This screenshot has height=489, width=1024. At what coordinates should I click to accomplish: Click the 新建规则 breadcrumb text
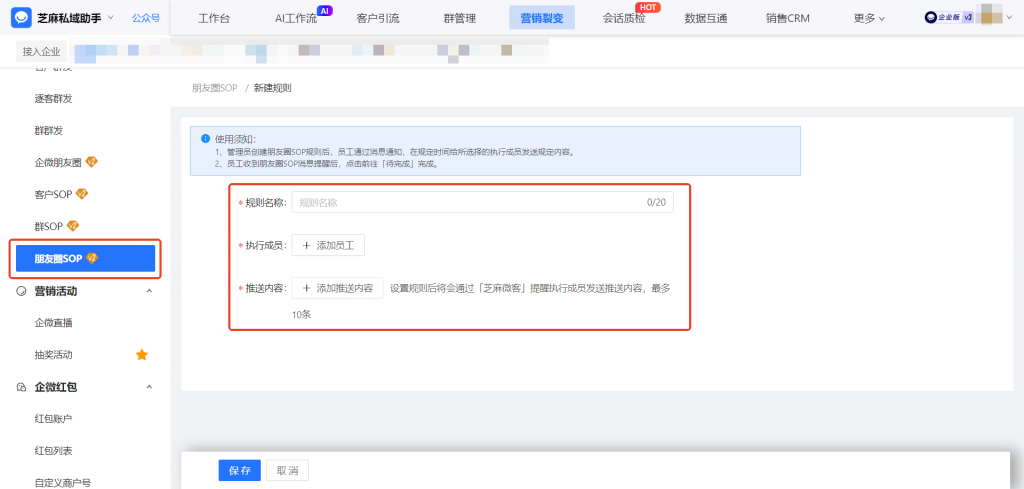click(x=272, y=87)
